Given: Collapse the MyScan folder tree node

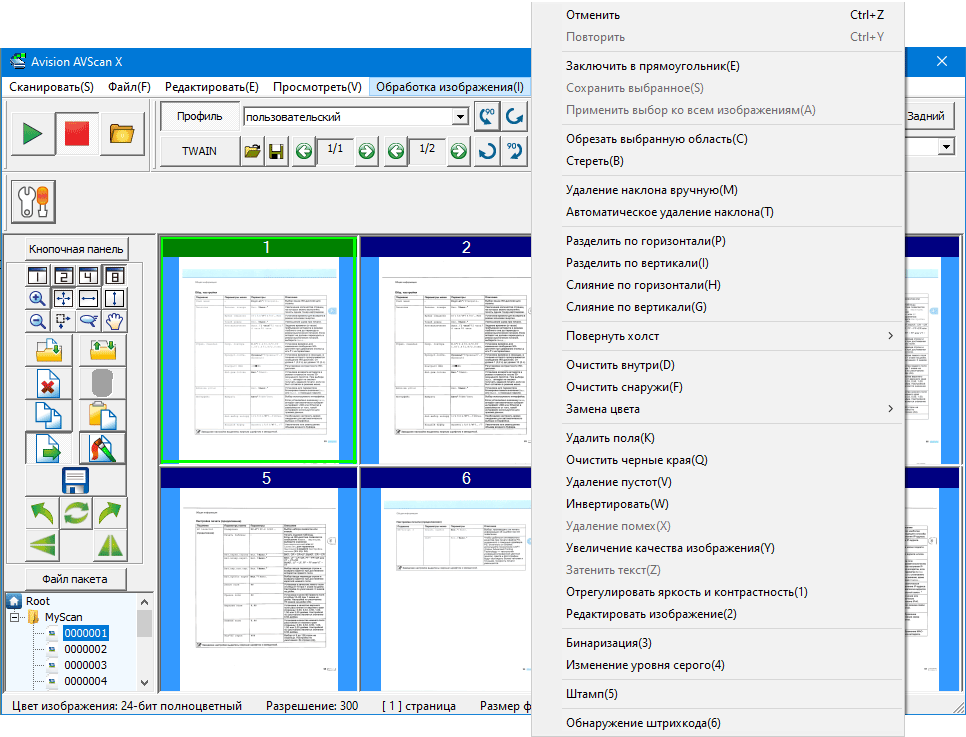Looking at the screenshot, I should point(14,617).
